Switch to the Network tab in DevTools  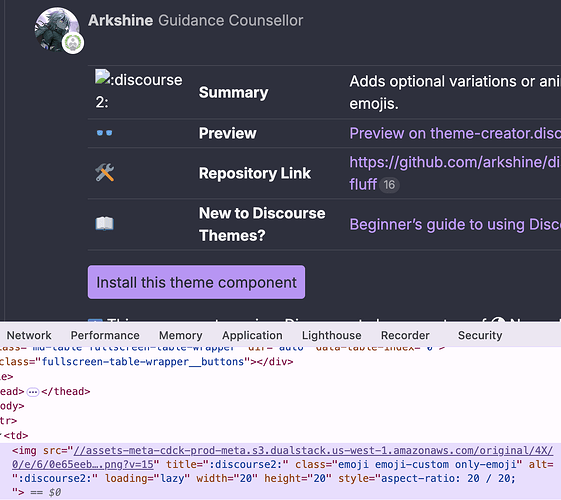tap(29, 335)
